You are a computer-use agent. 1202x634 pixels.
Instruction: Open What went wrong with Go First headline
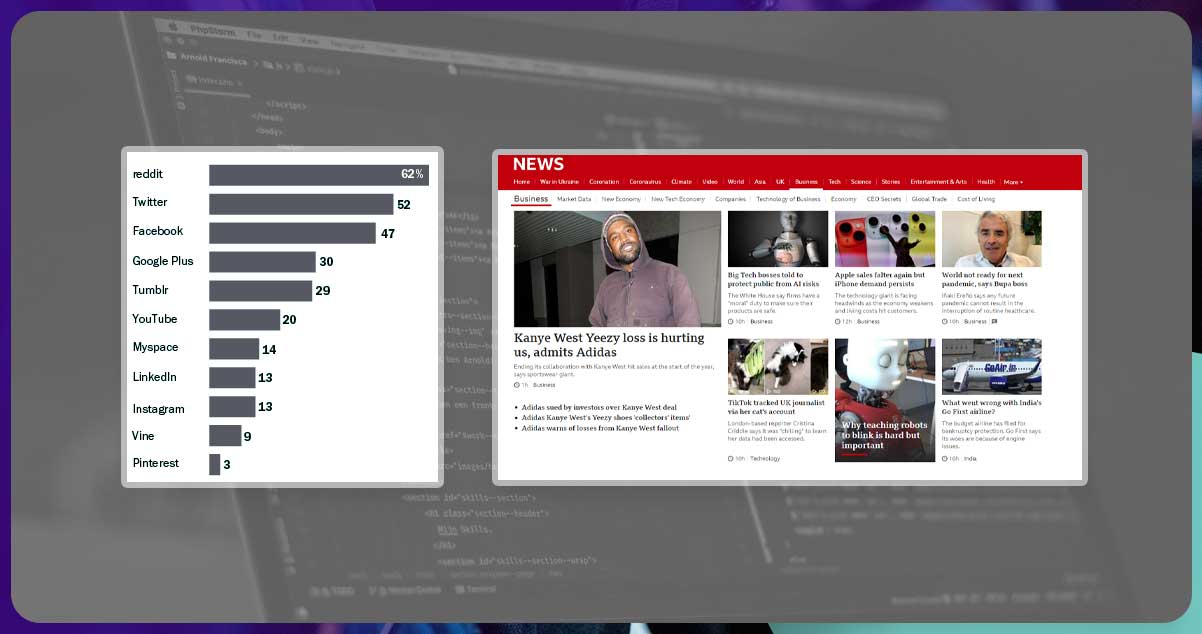pyautogui.click(x=992, y=407)
